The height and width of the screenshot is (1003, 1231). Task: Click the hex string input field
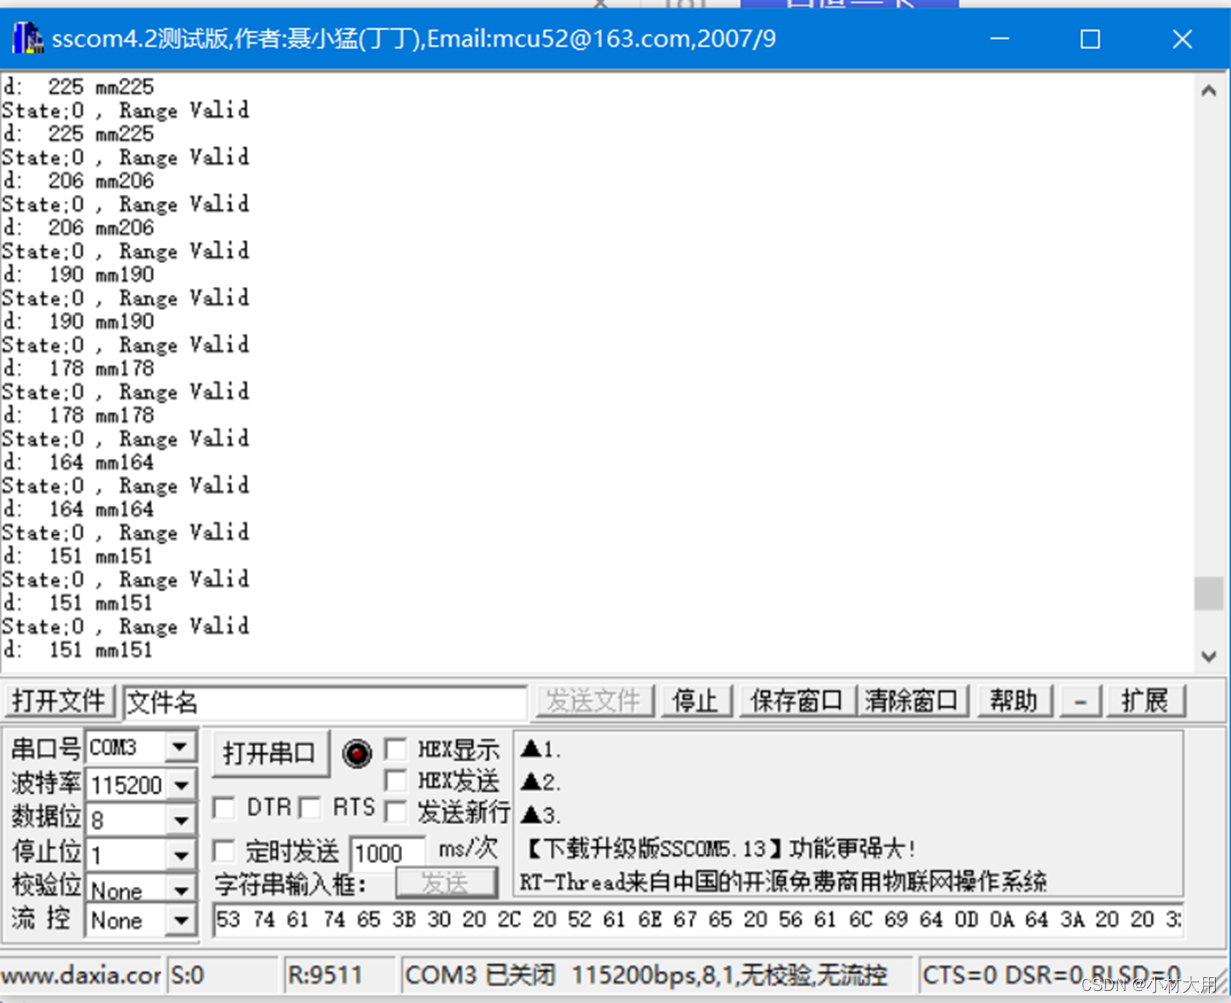point(698,920)
